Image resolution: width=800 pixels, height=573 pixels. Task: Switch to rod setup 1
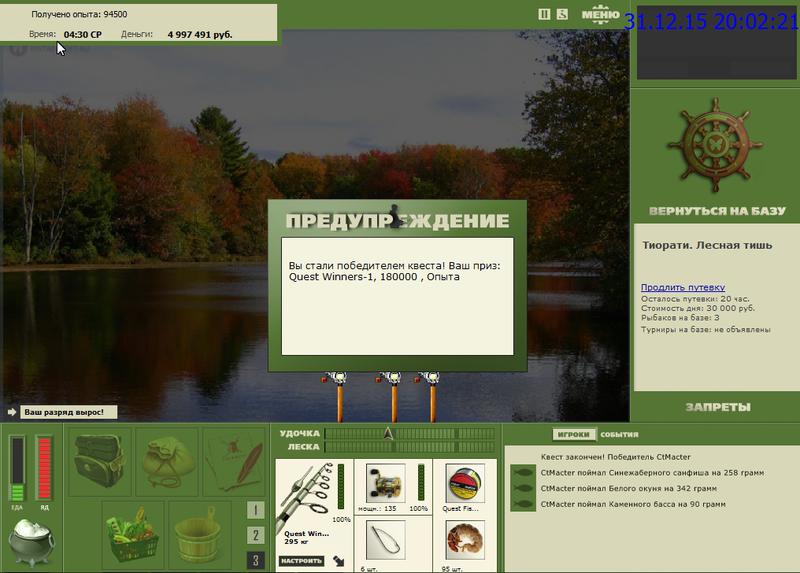coord(256,510)
